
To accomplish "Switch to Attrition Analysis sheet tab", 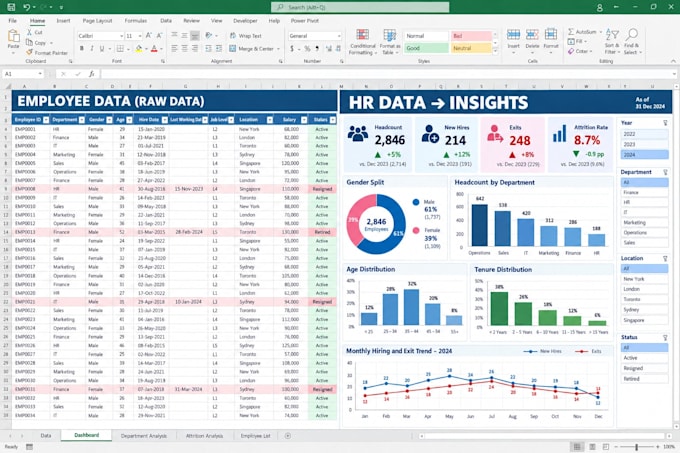I will pos(204,436).
